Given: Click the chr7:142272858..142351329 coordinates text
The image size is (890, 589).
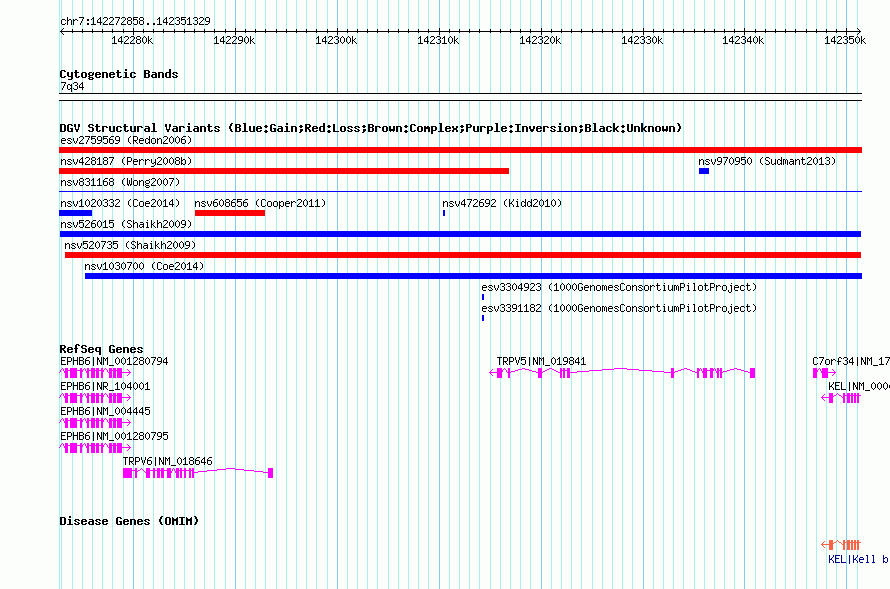Looking at the screenshot, I should 135,21.
